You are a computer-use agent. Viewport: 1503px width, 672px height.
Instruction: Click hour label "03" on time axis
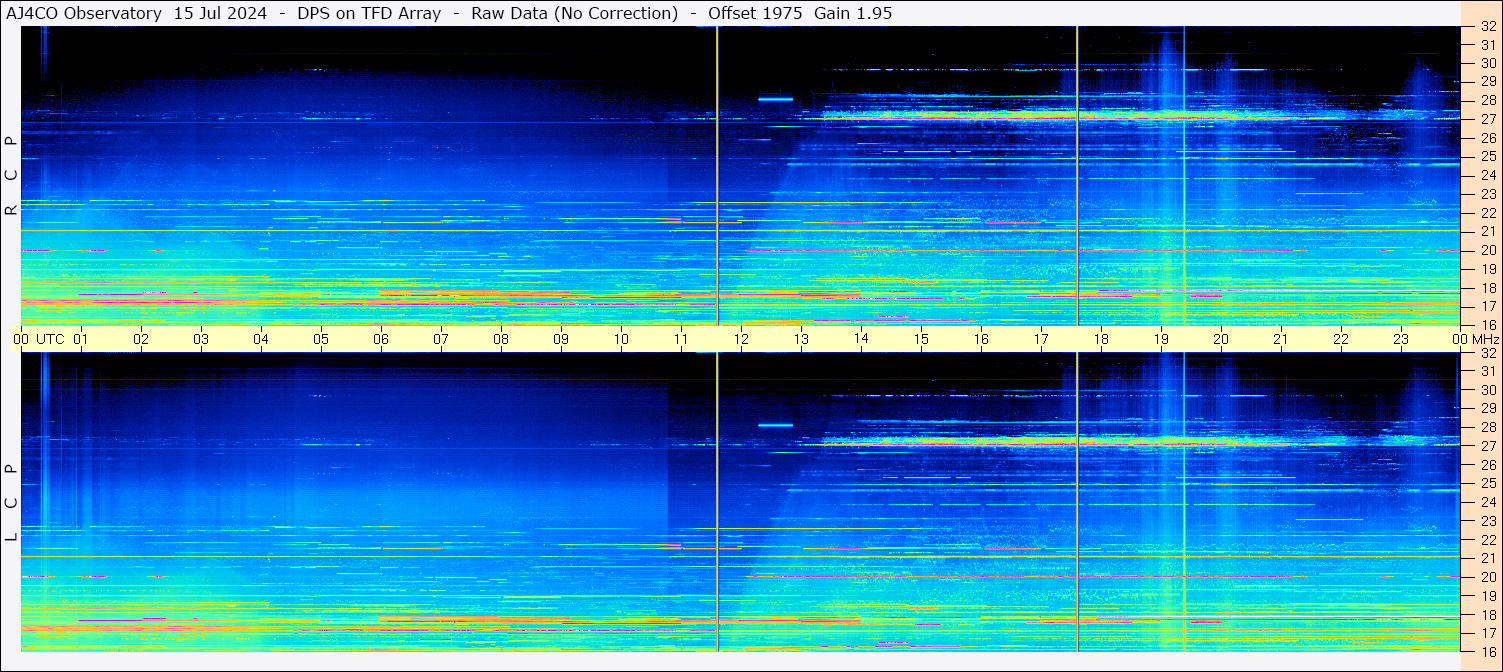pos(201,339)
